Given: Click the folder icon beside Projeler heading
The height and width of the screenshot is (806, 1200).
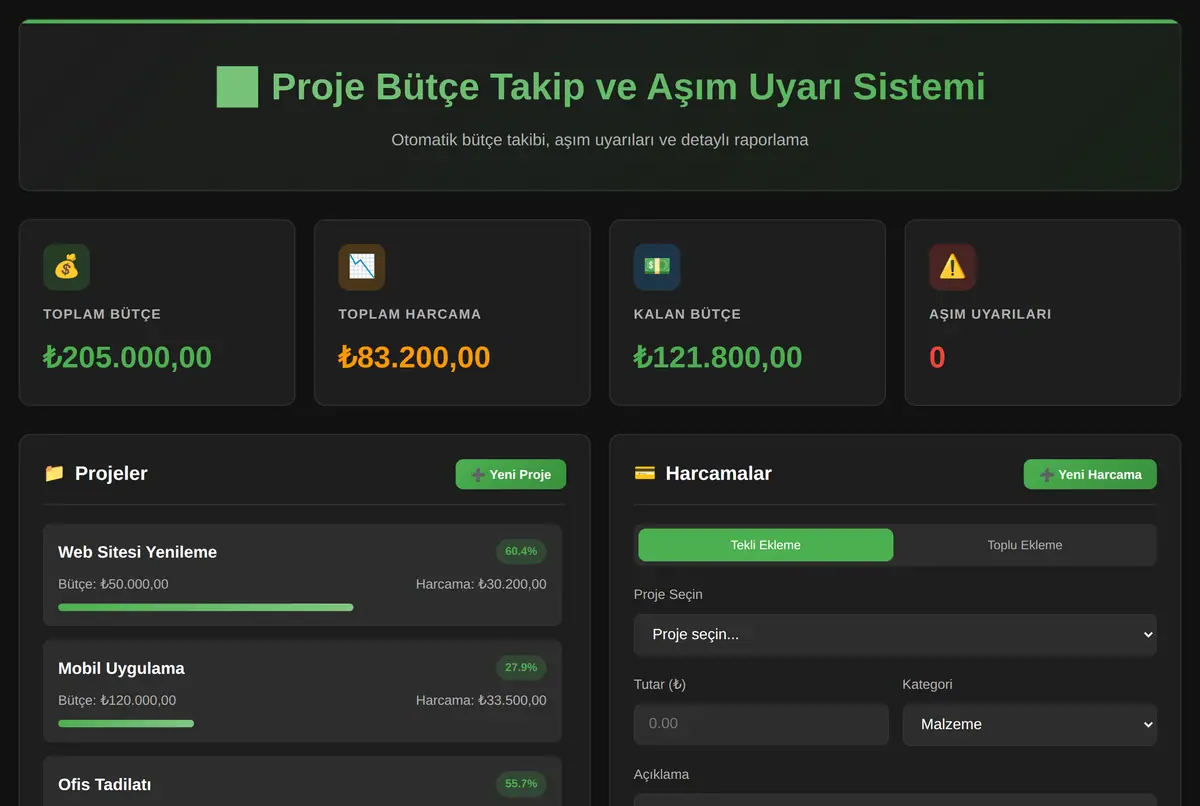Looking at the screenshot, I should point(54,473).
